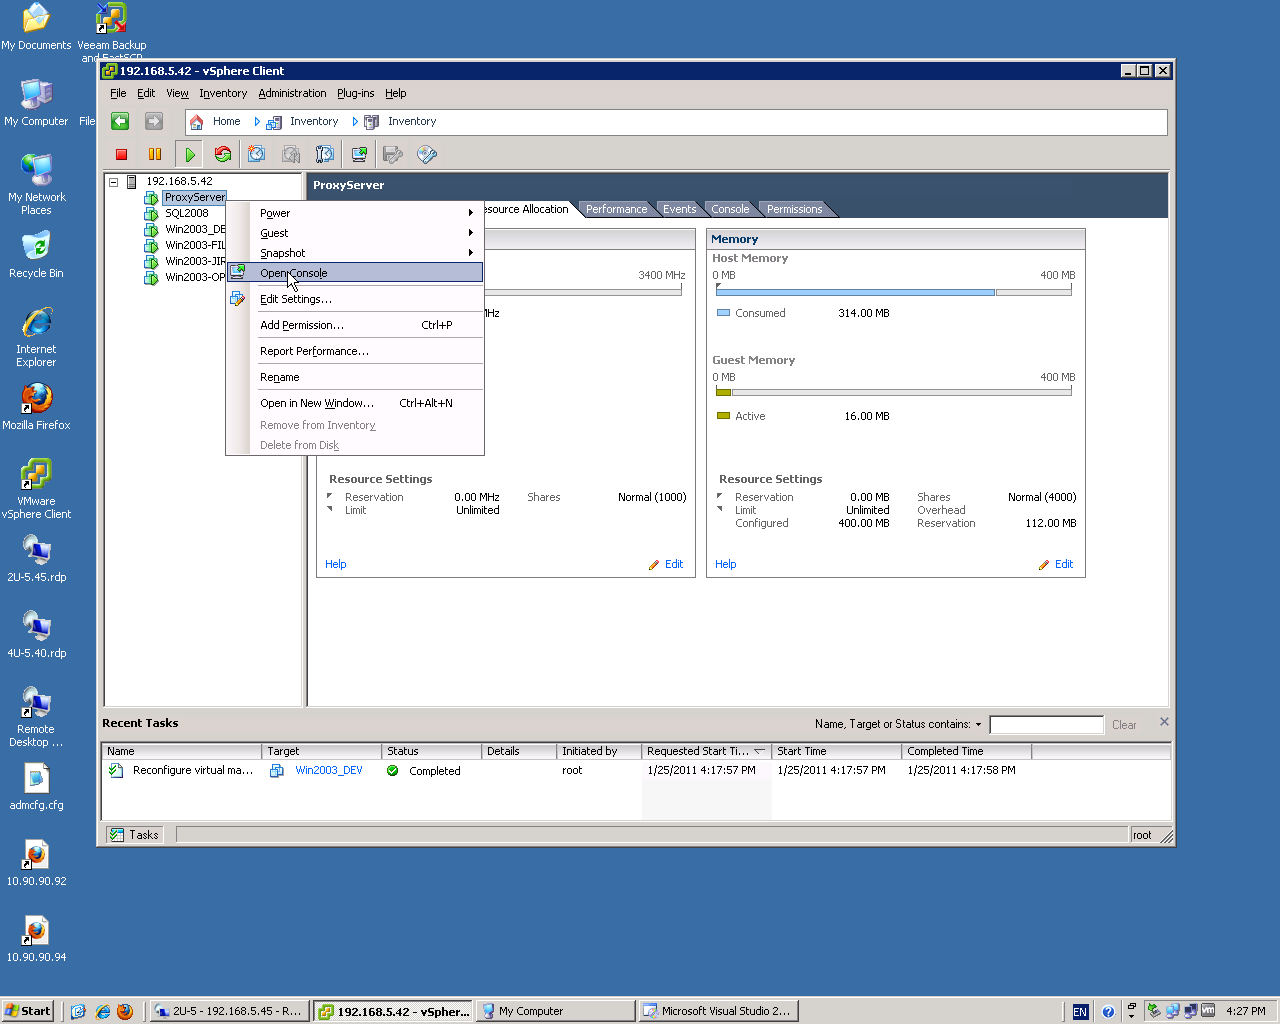
Task: Click the Recent Tasks filter text field
Action: pos(1046,724)
